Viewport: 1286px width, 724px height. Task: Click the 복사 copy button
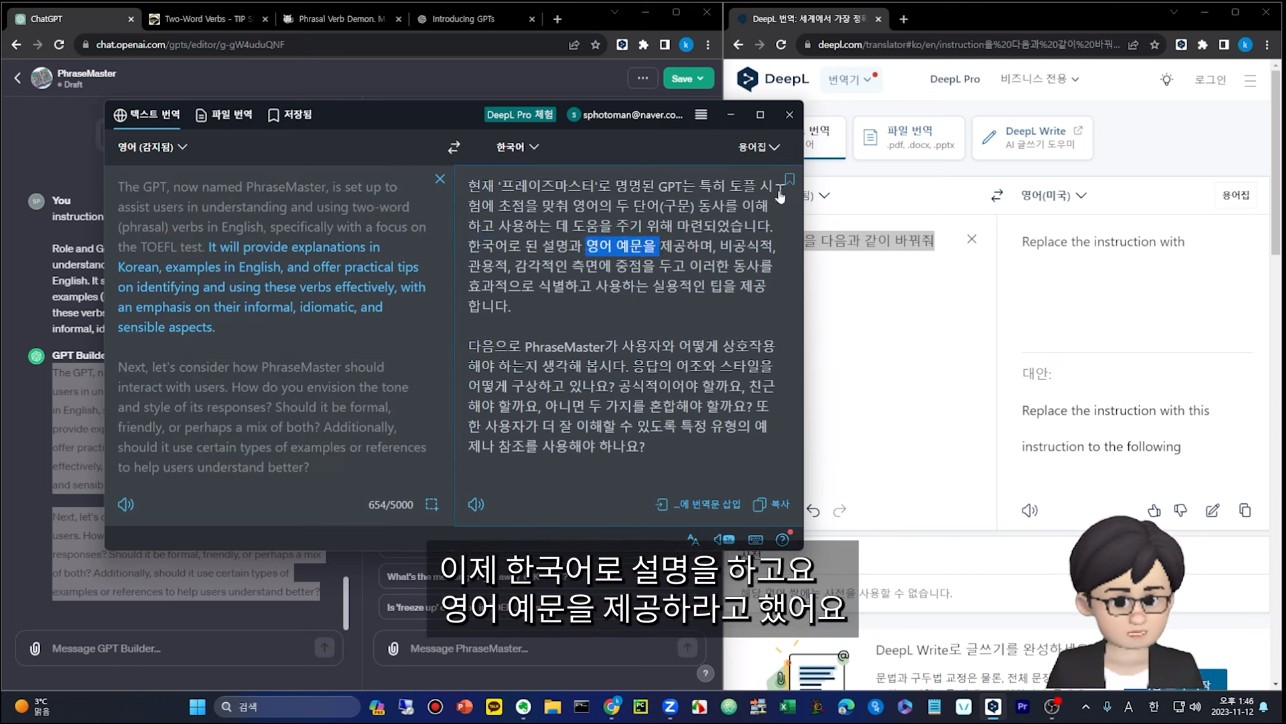point(771,505)
